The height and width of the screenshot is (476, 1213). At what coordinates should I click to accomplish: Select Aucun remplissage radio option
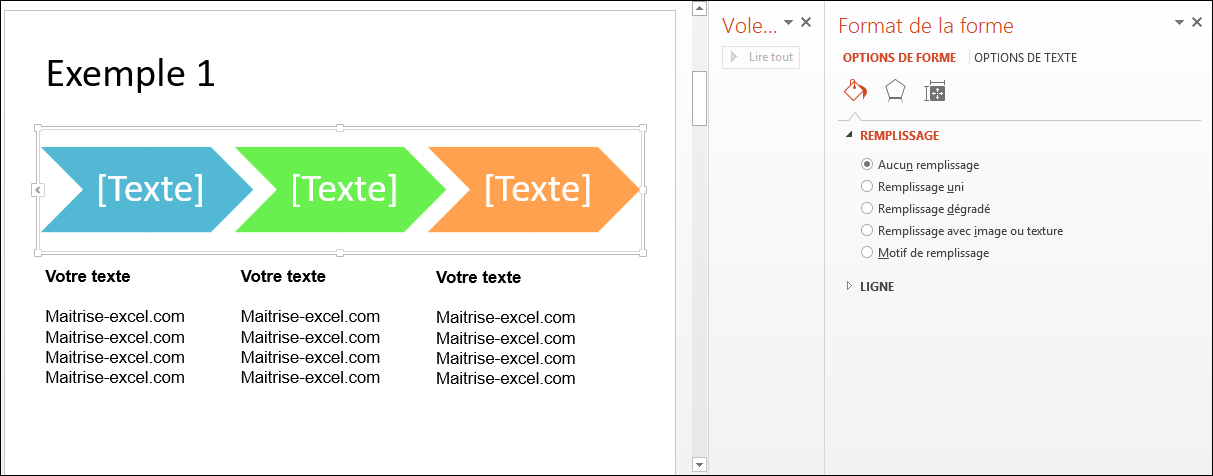[867, 164]
